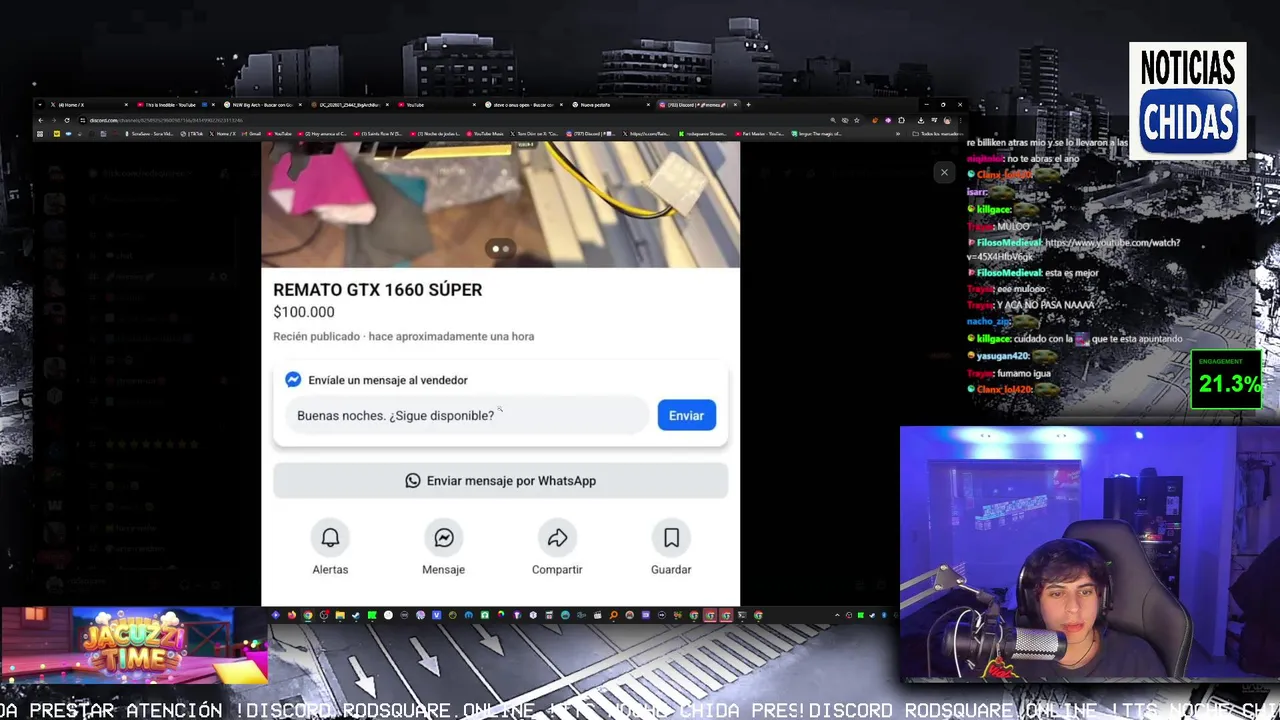
Task: Click the Firefox taskbar icon
Action: click(292, 615)
